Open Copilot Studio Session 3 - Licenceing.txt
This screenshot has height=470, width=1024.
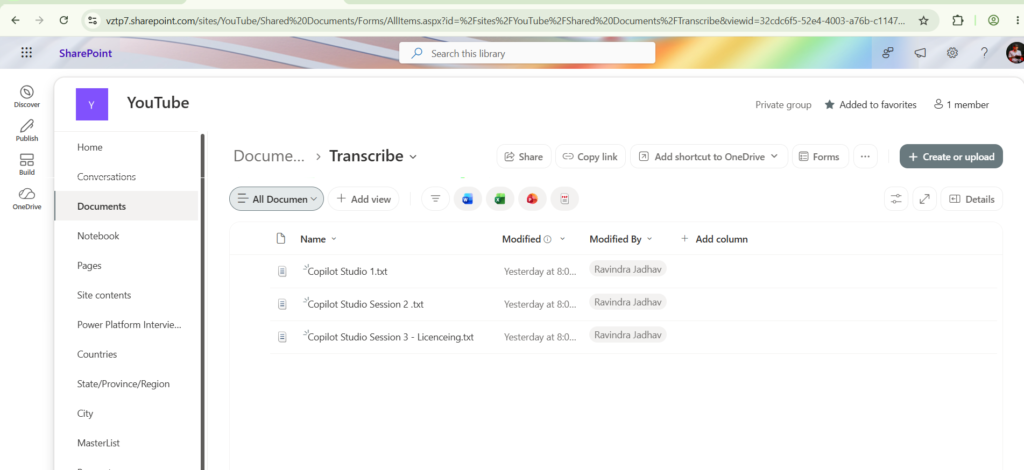tap(391, 337)
